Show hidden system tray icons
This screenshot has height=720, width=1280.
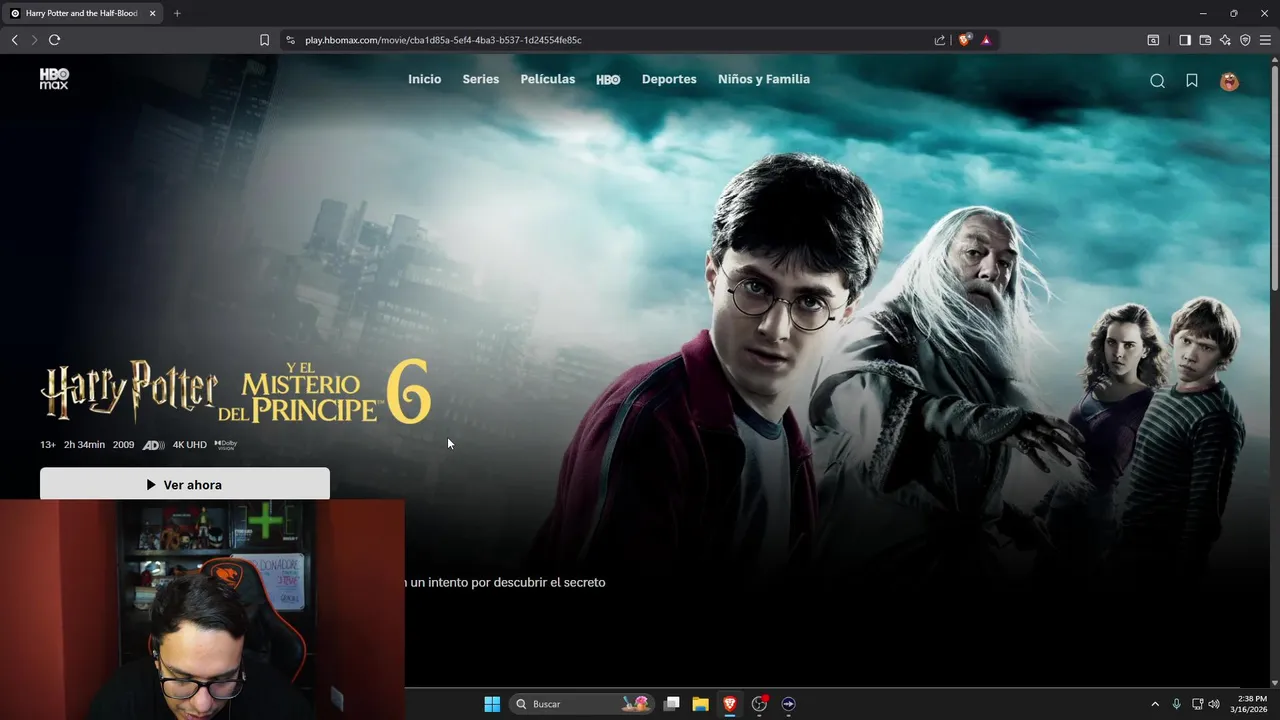[x=1155, y=704]
